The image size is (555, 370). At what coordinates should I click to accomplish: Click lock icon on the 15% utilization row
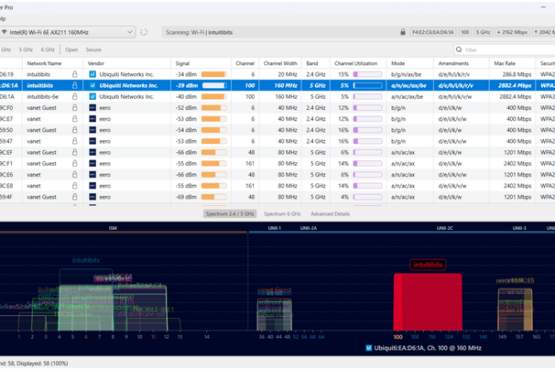coord(75,74)
